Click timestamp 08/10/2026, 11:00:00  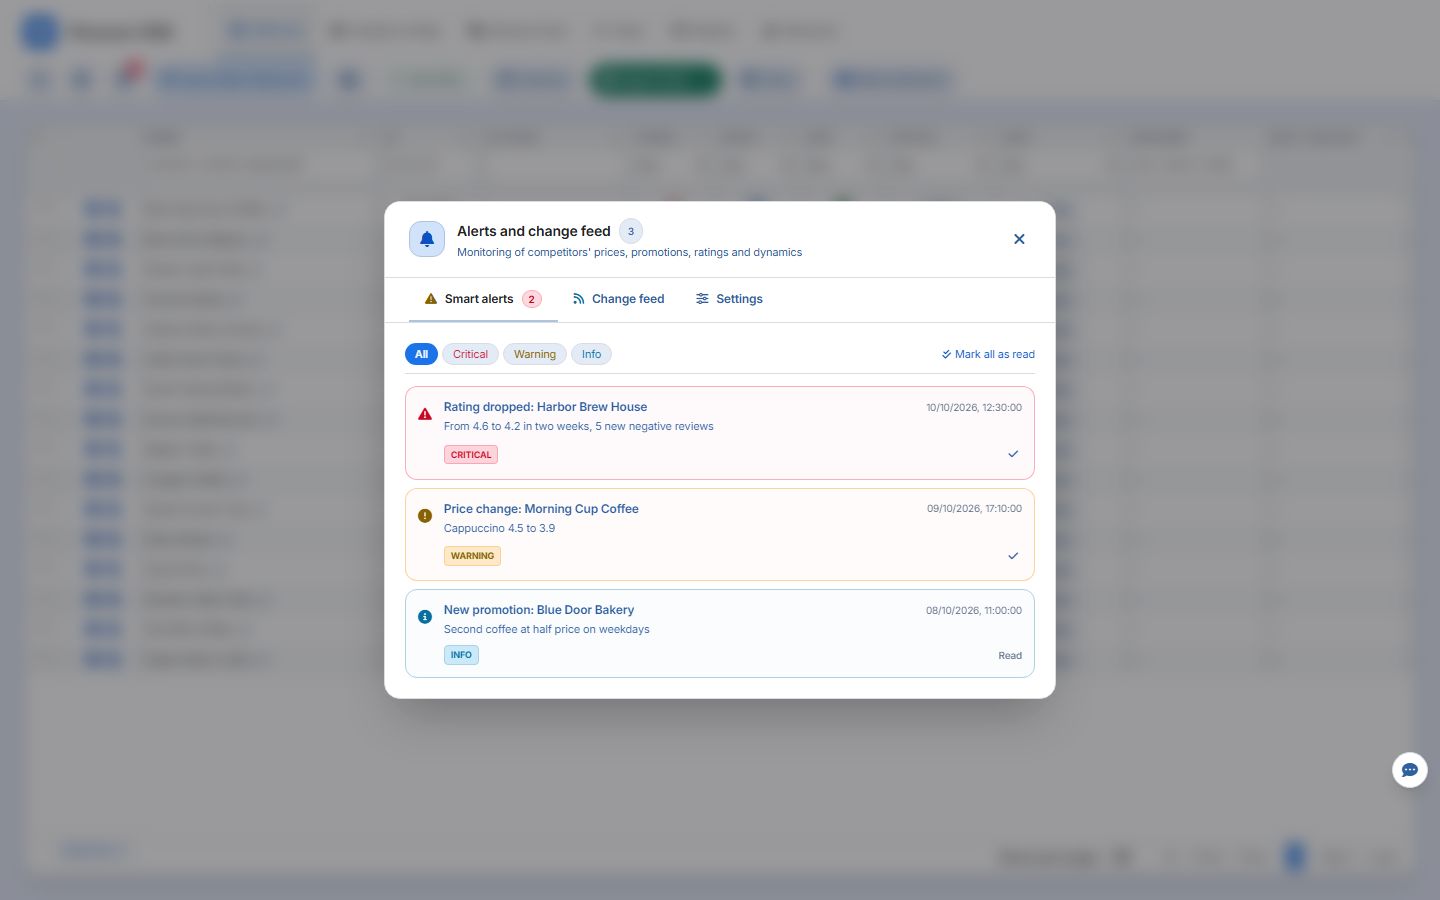coord(974,610)
